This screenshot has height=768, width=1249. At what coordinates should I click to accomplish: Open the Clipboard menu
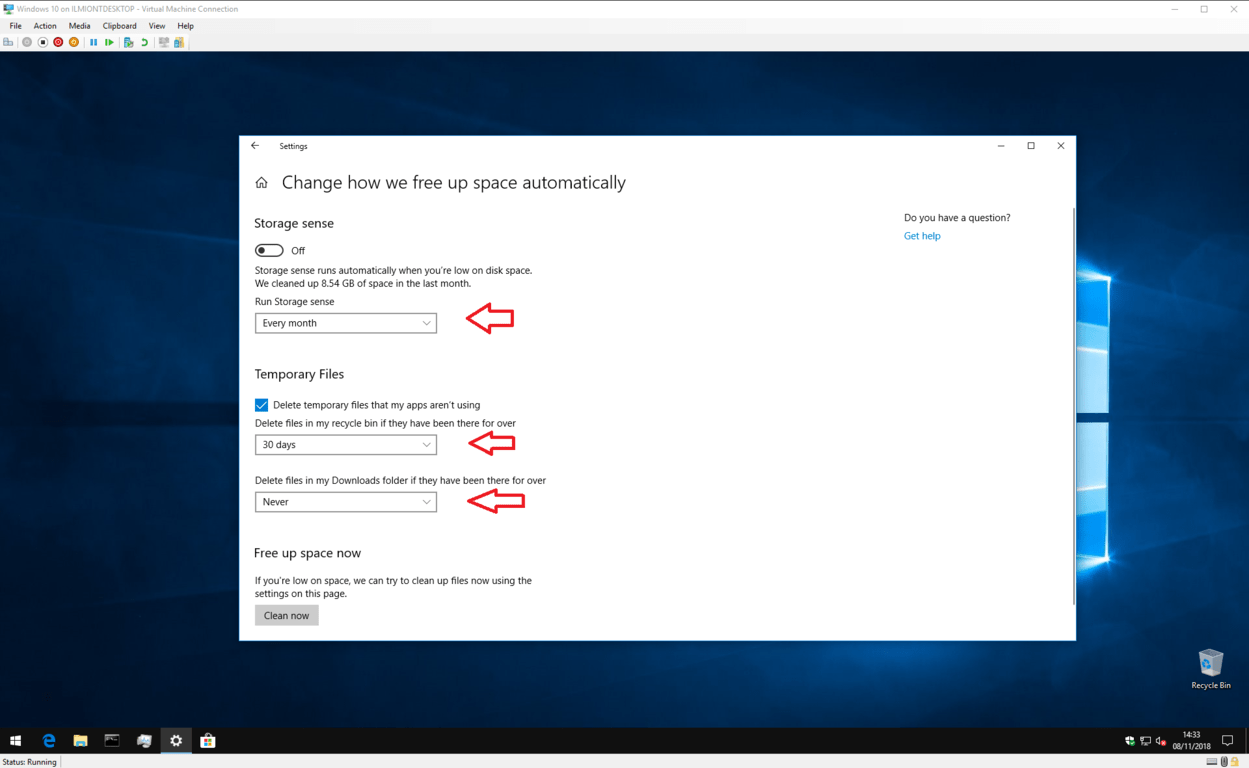click(x=119, y=25)
